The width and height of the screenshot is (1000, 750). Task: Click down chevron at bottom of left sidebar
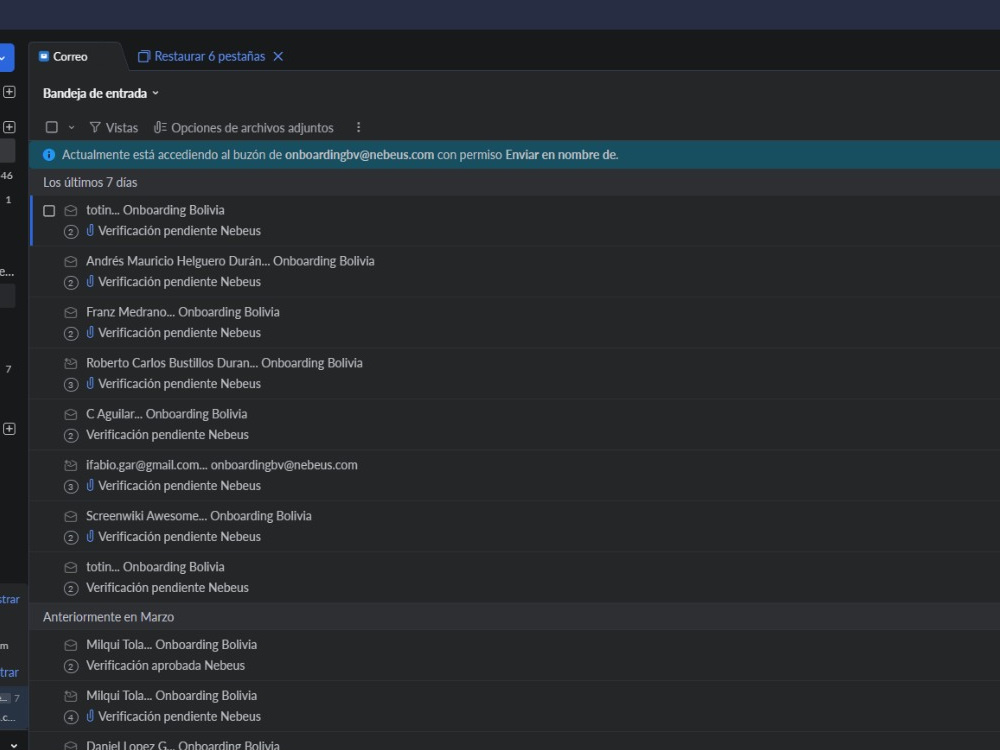13,744
